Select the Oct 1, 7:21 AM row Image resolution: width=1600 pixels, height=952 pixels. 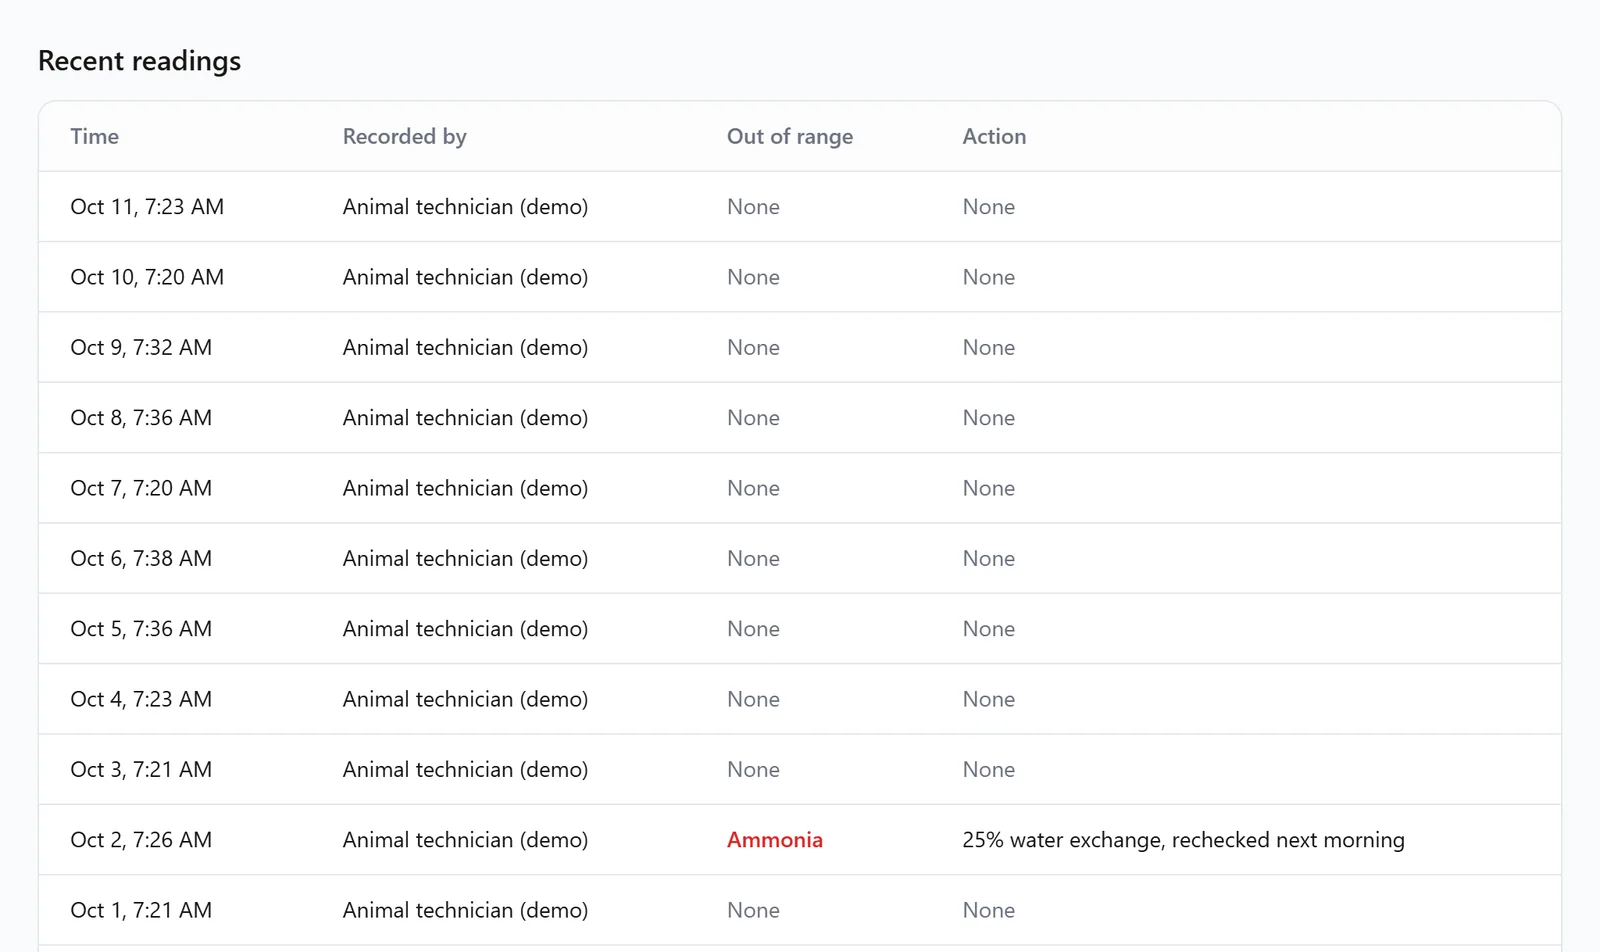point(800,910)
